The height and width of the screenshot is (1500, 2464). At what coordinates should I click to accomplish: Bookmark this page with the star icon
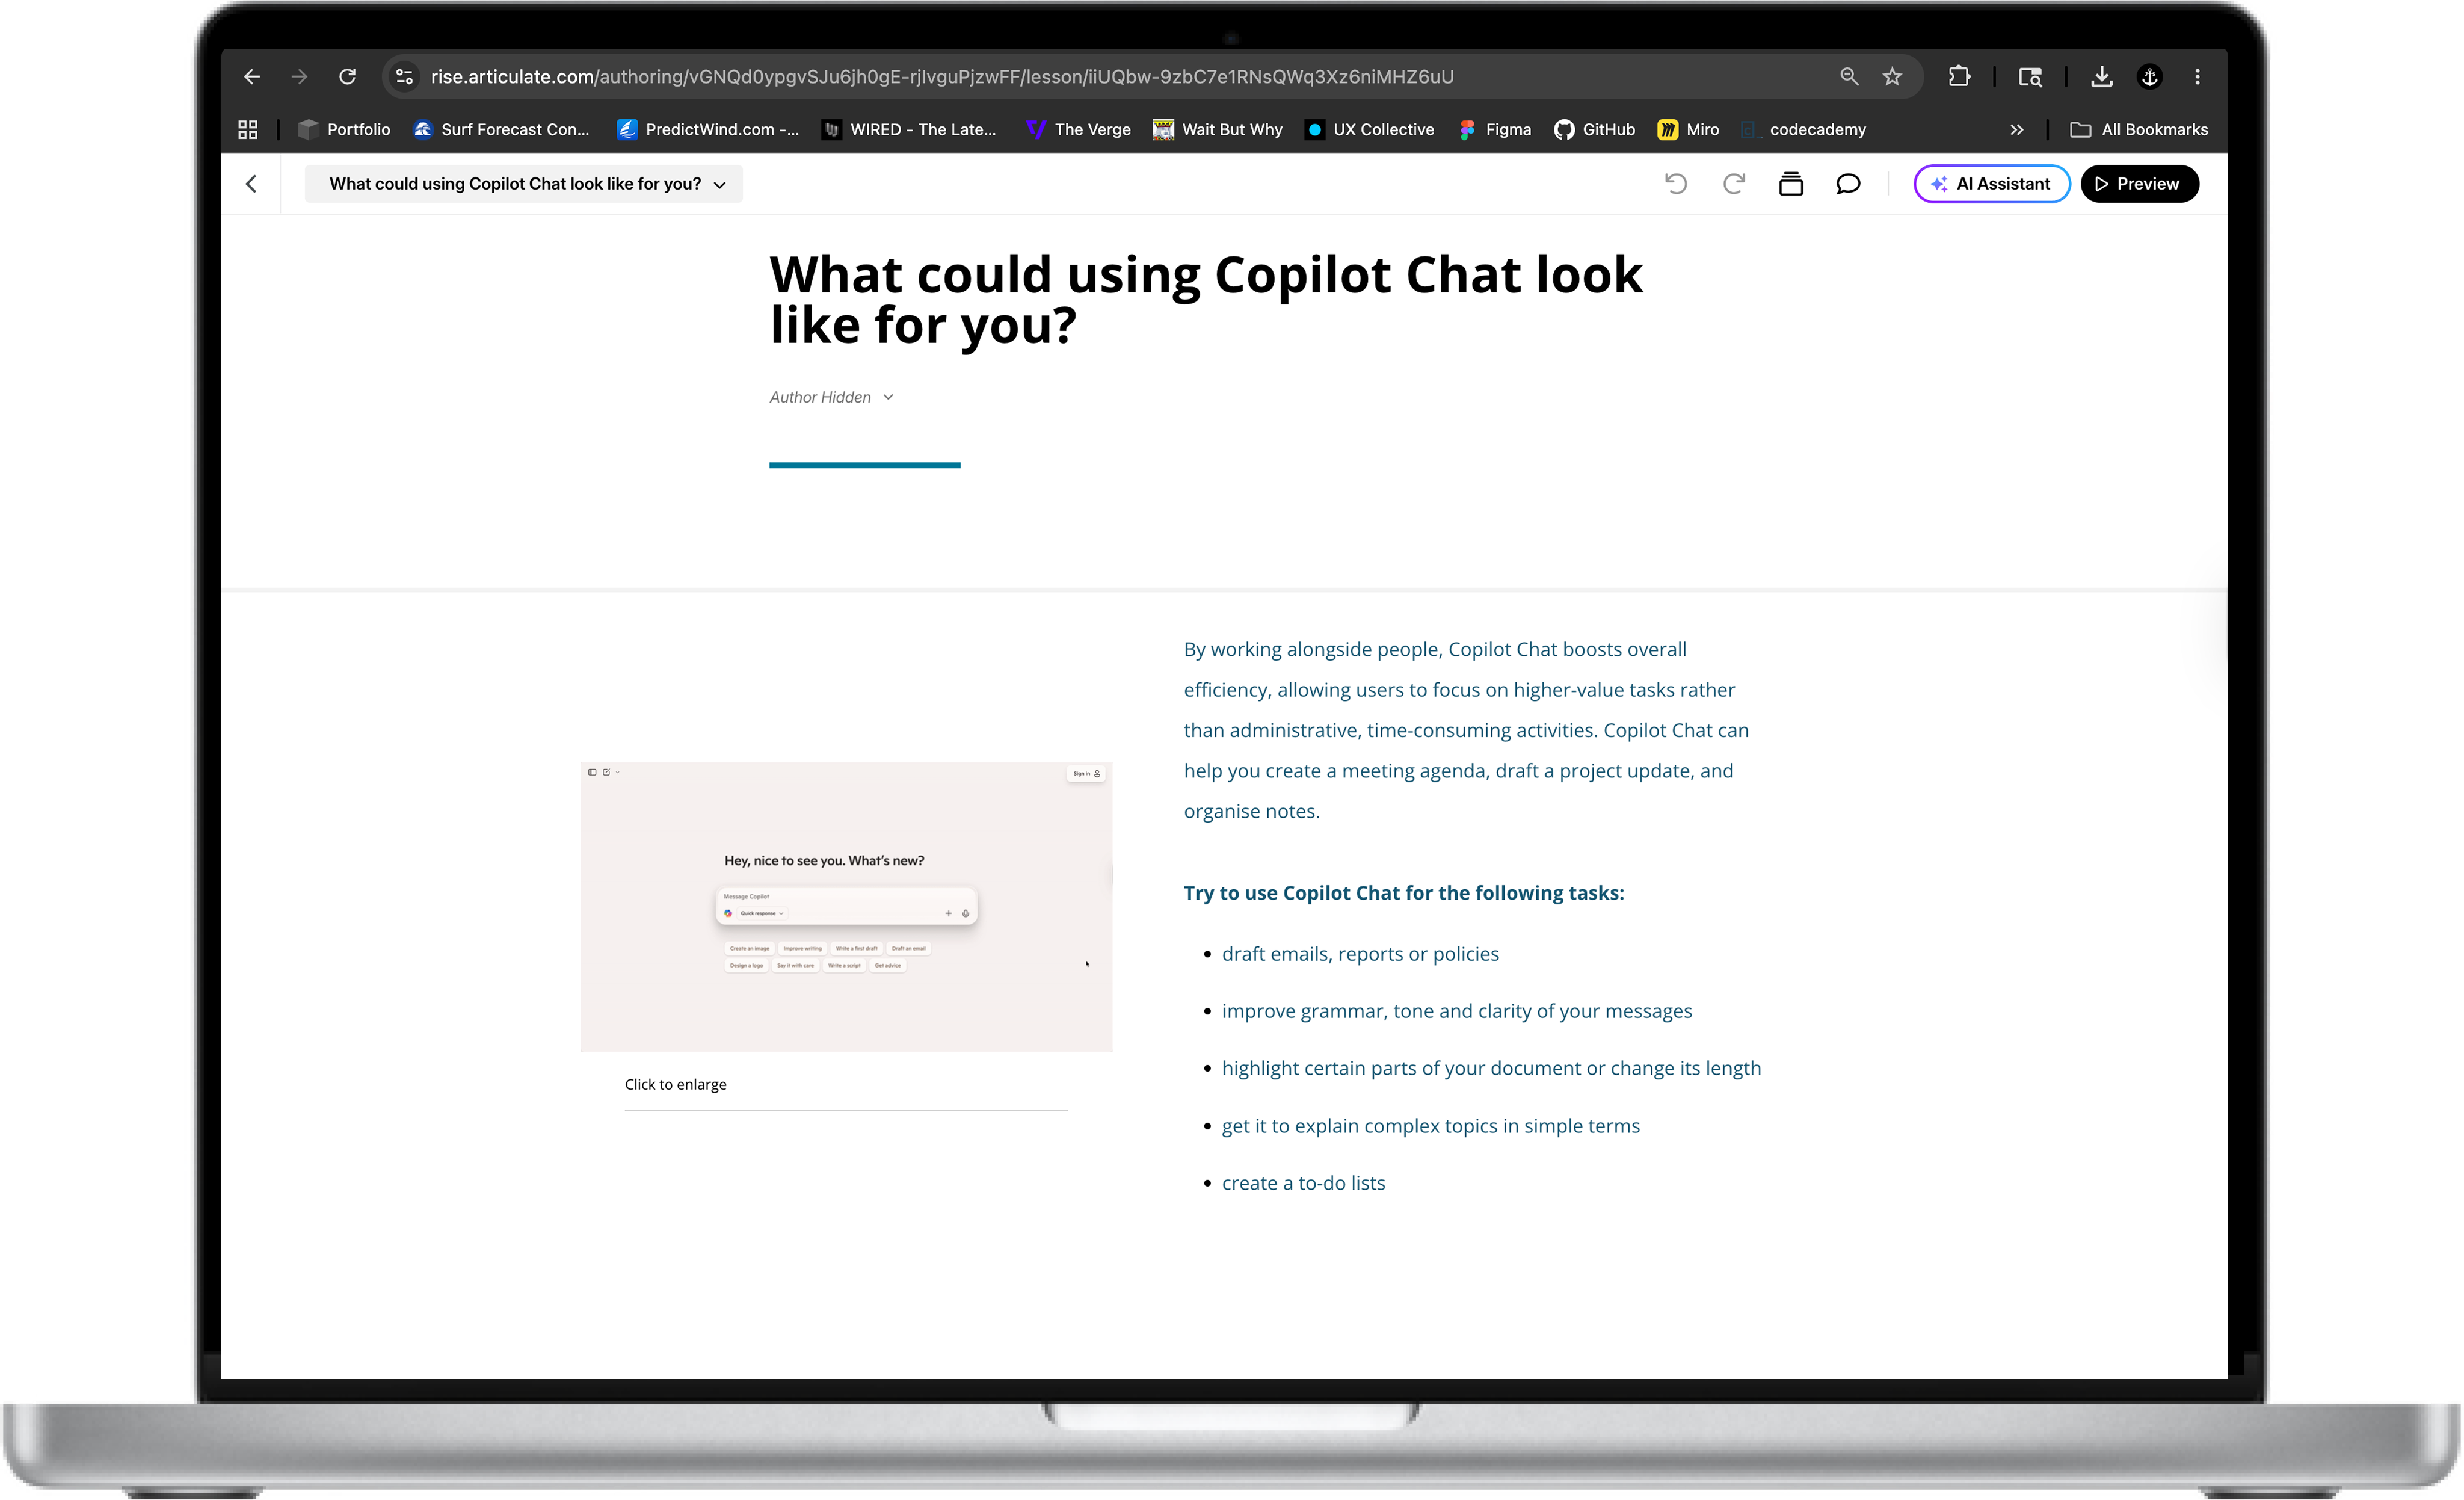click(x=1892, y=77)
